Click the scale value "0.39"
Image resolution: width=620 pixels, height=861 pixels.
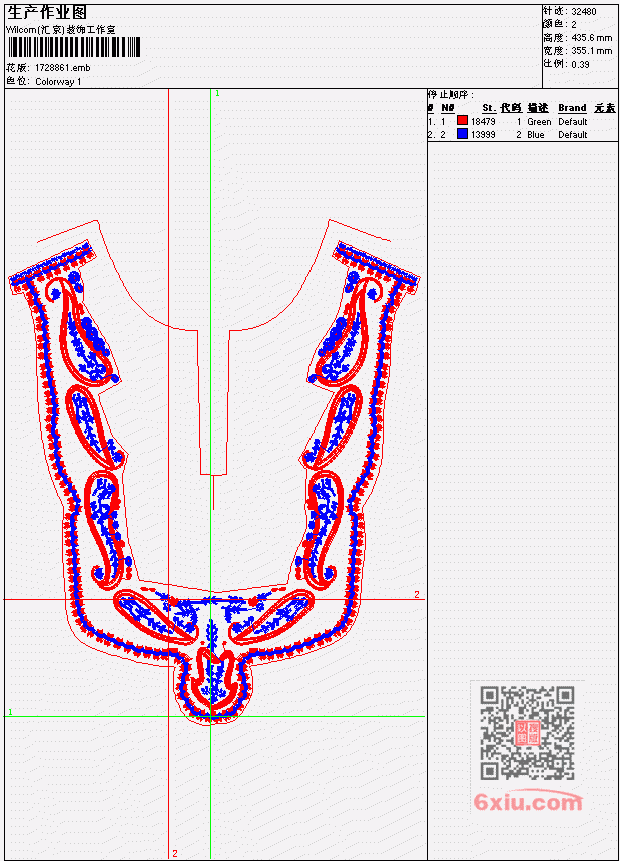pos(580,64)
